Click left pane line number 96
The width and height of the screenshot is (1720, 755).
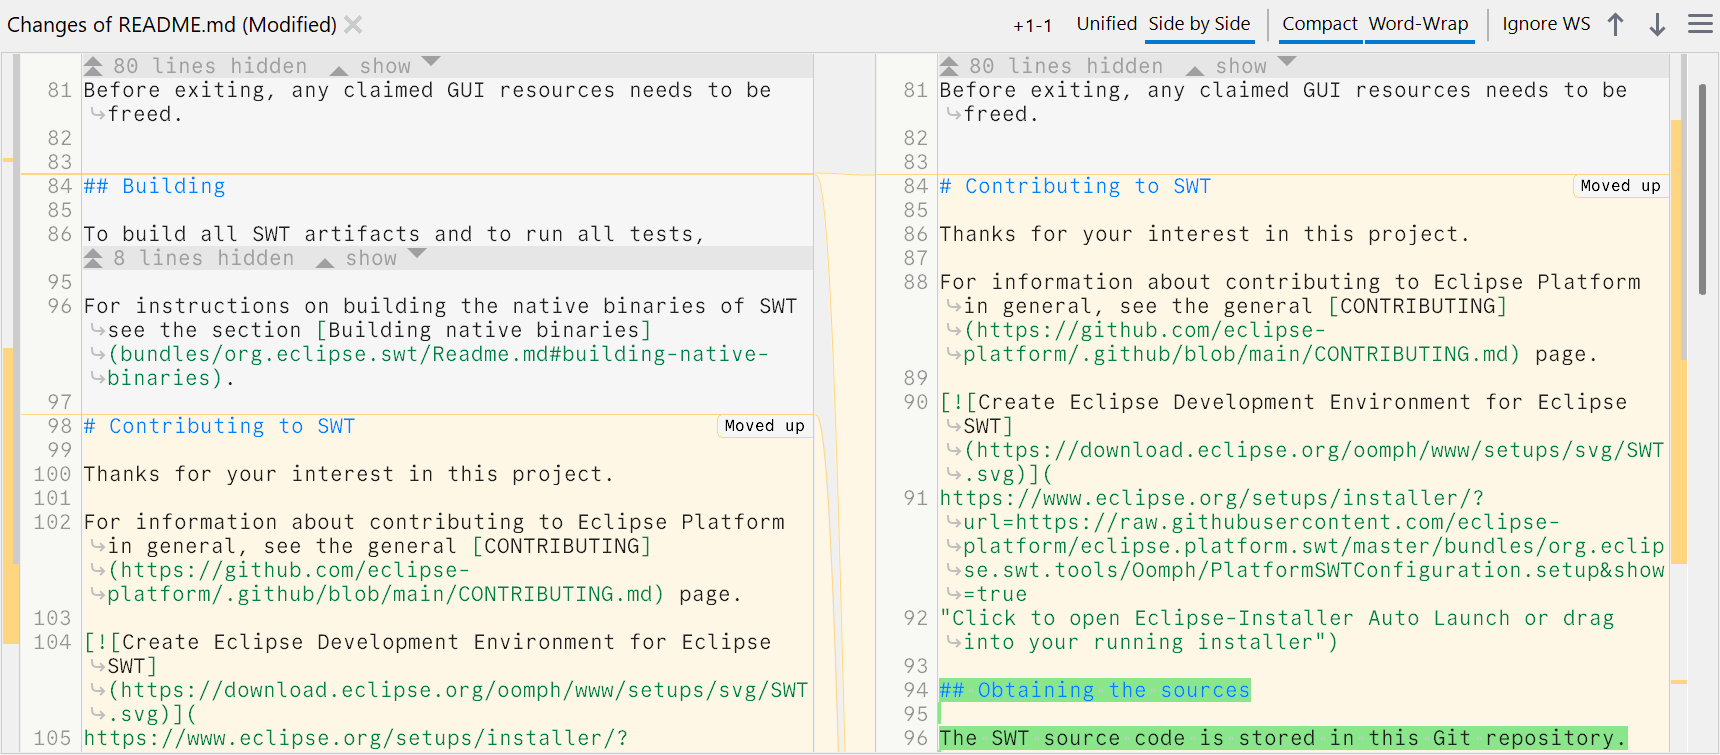[x=59, y=306]
